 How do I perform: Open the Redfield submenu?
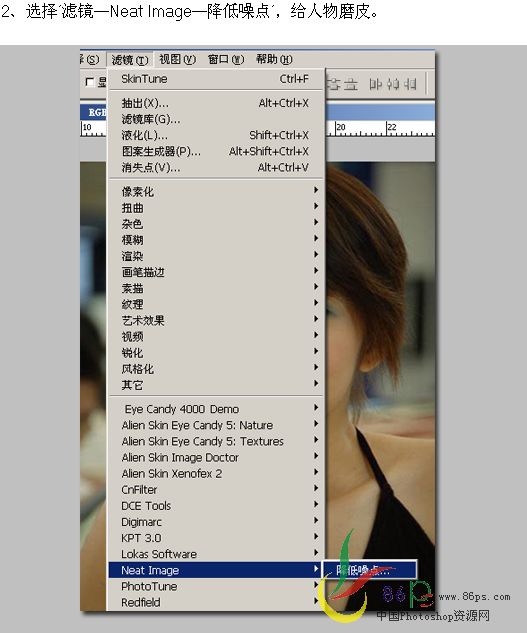pyautogui.click(x=215, y=602)
